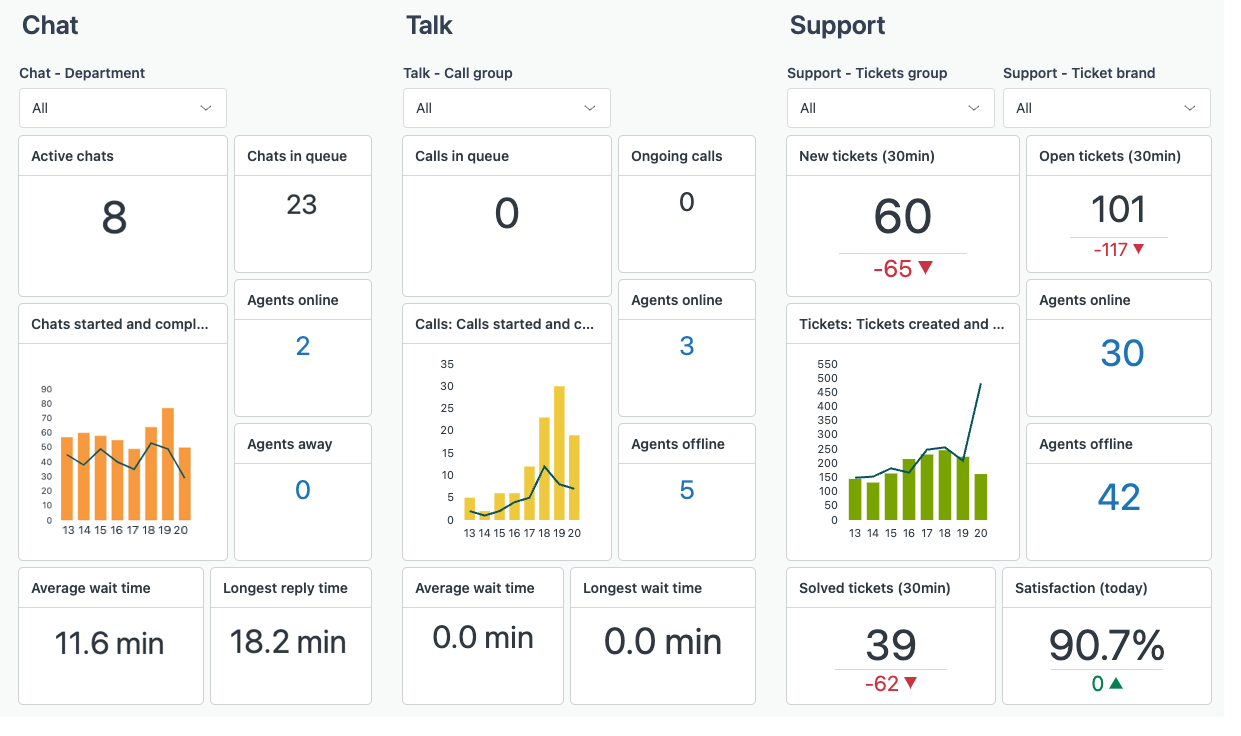Open the Chat Department dropdown

click(122, 107)
